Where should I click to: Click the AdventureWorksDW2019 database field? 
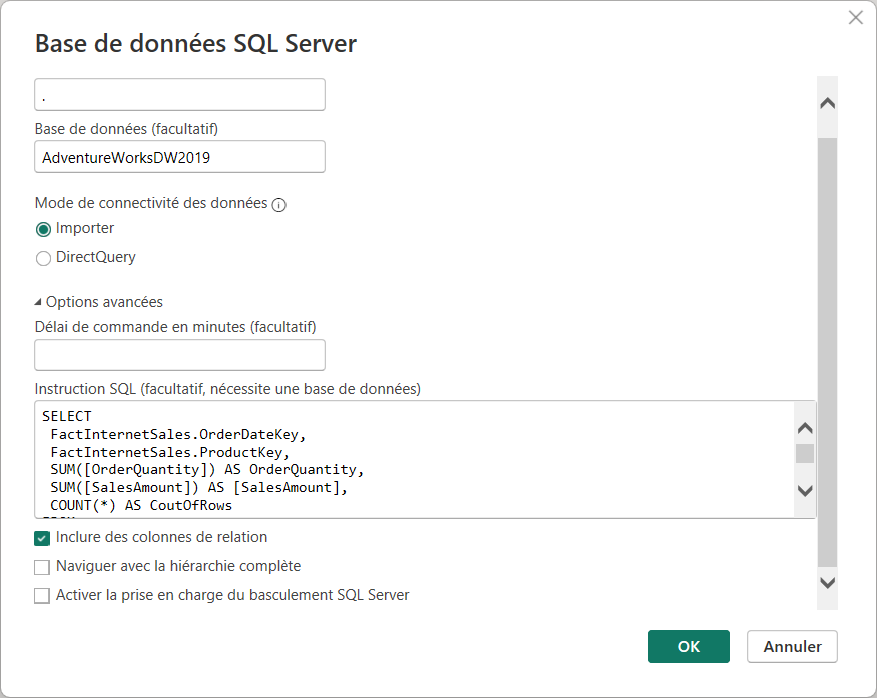[x=180, y=157]
